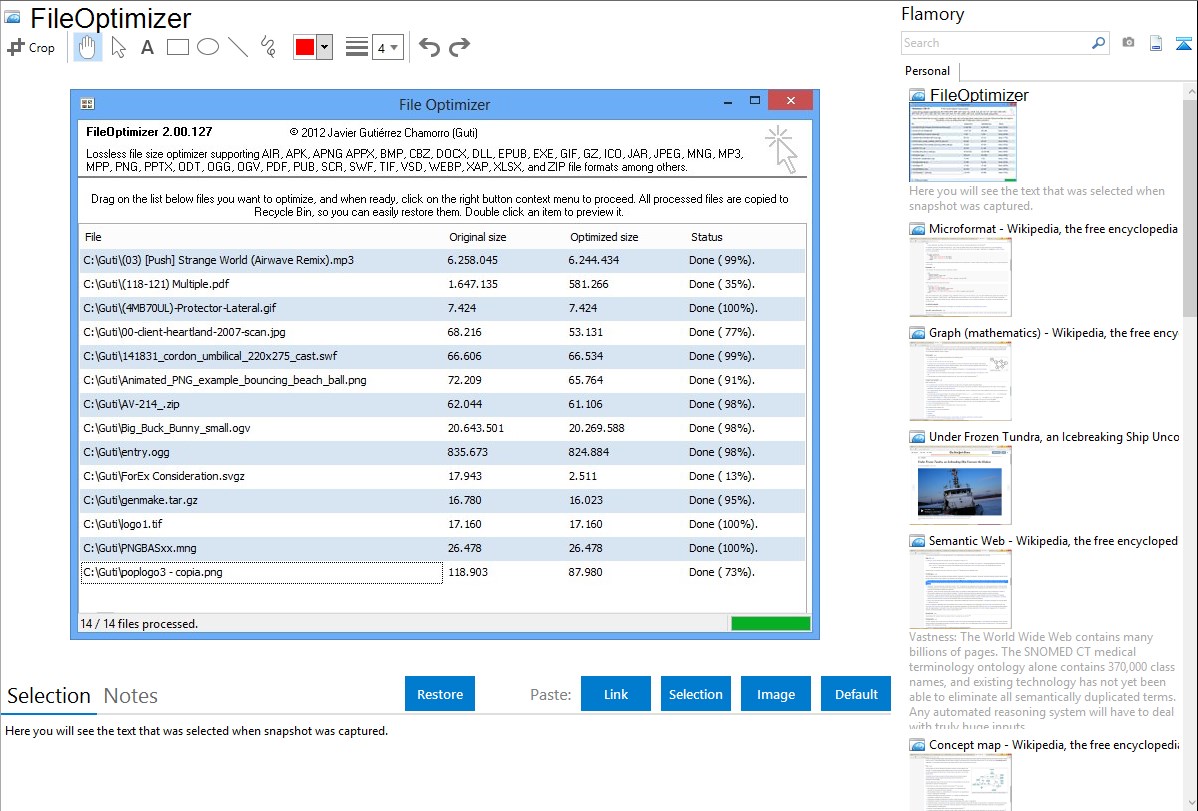This screenshot has height=811, width=1198.
Task: Choose the straight line drawing tool
Action: [237, 47]
